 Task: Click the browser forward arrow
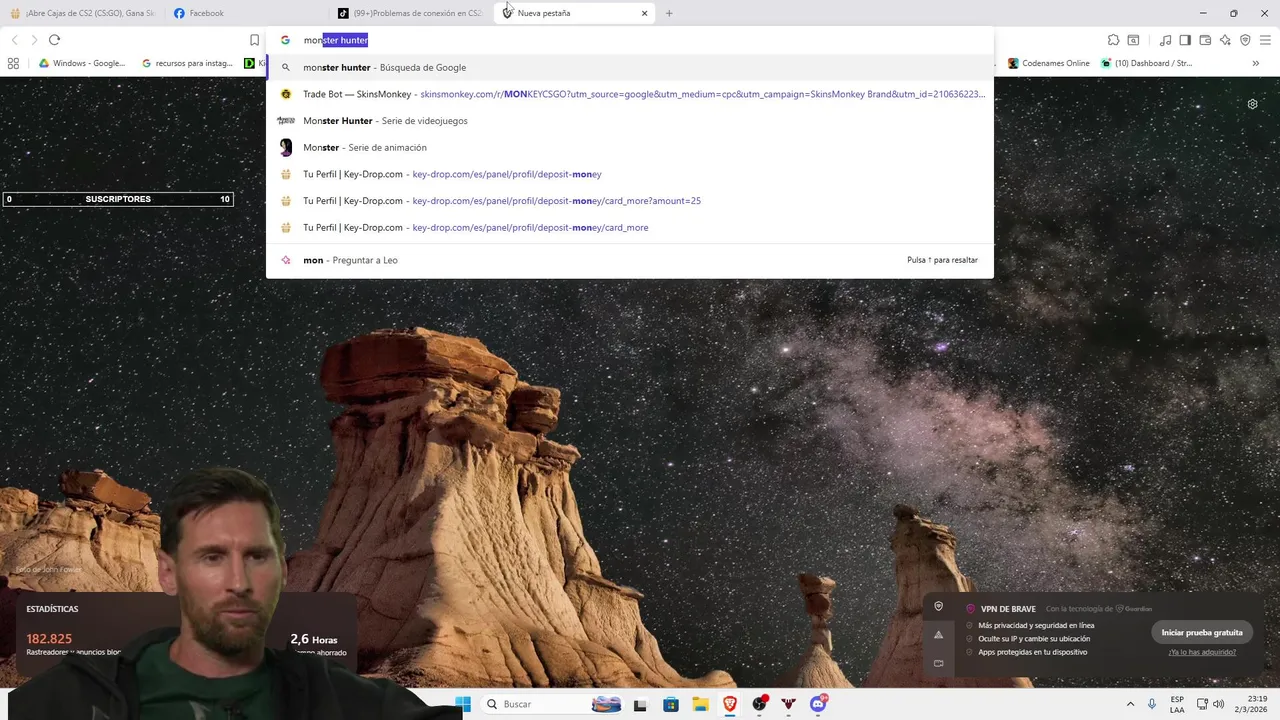tap(34, 40)
